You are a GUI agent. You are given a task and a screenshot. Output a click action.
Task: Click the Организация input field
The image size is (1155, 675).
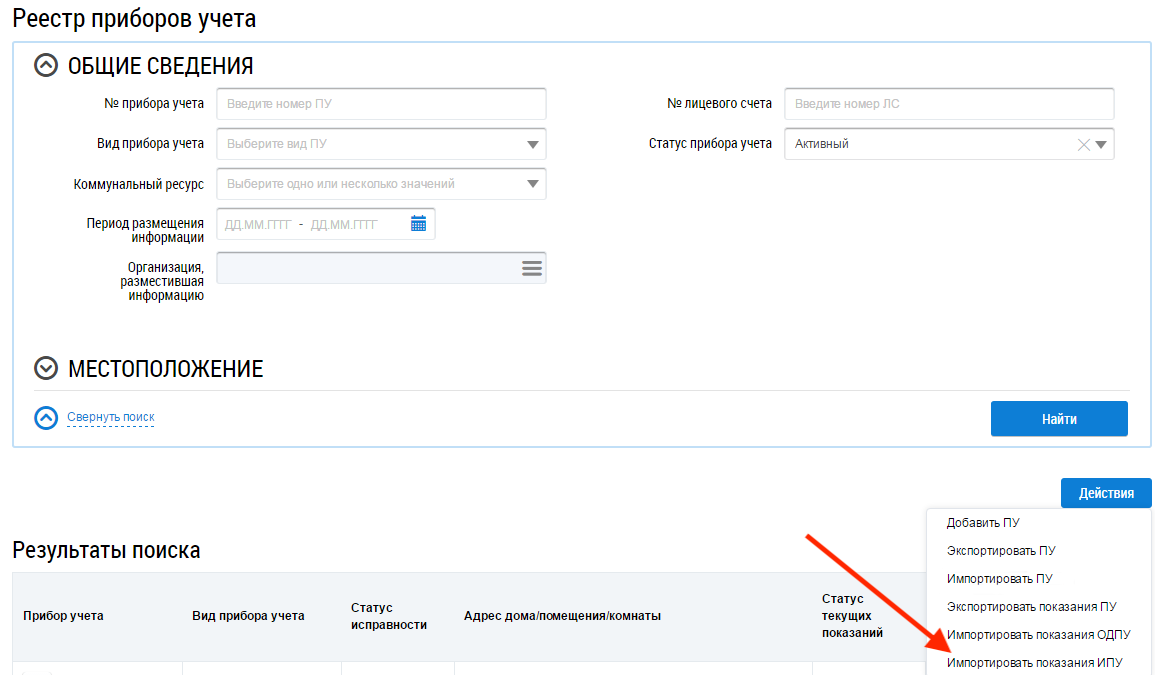(382, 268)
